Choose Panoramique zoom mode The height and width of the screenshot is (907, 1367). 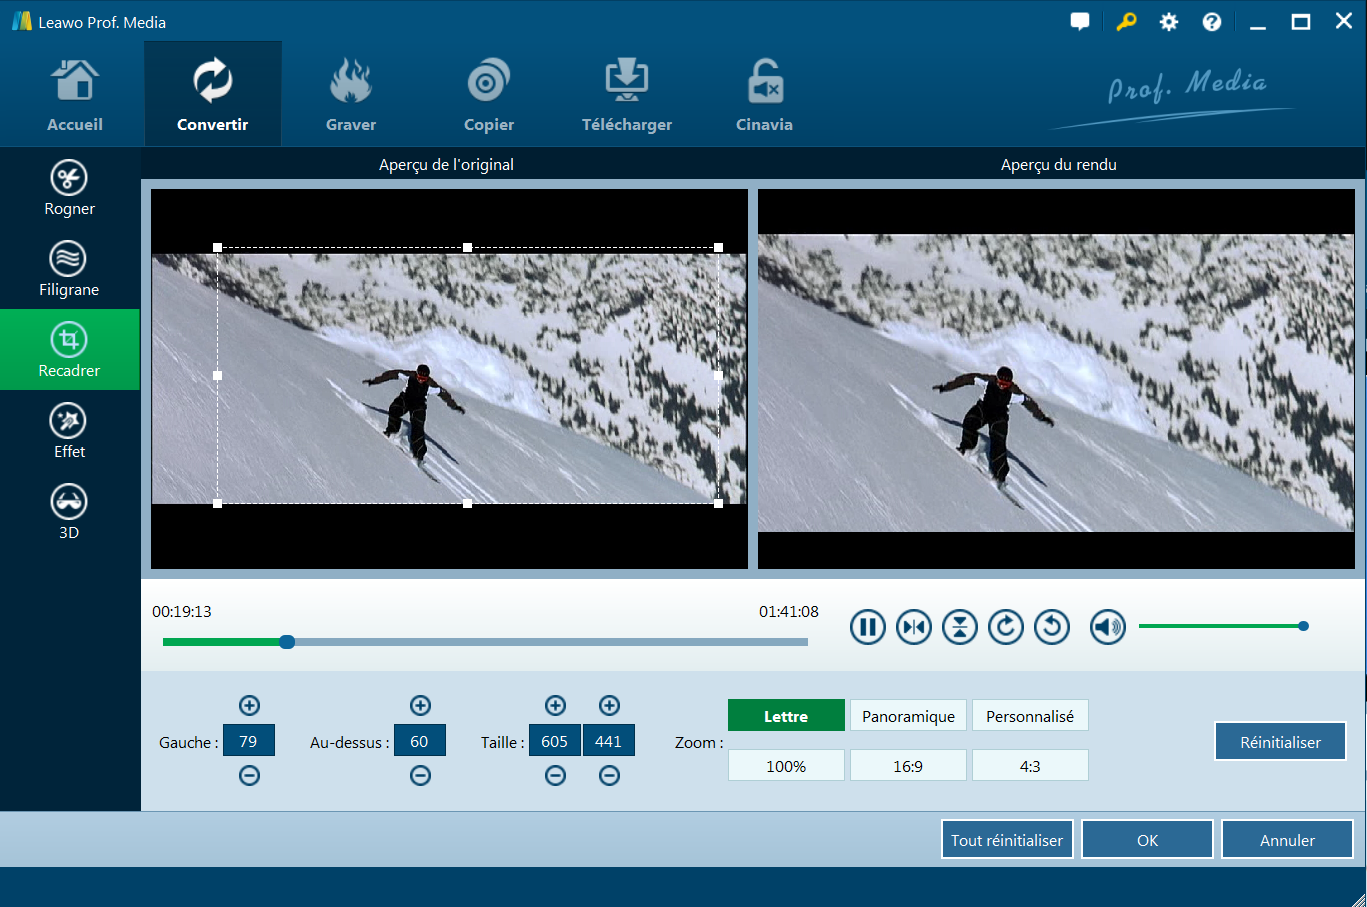tap(908, 716)
